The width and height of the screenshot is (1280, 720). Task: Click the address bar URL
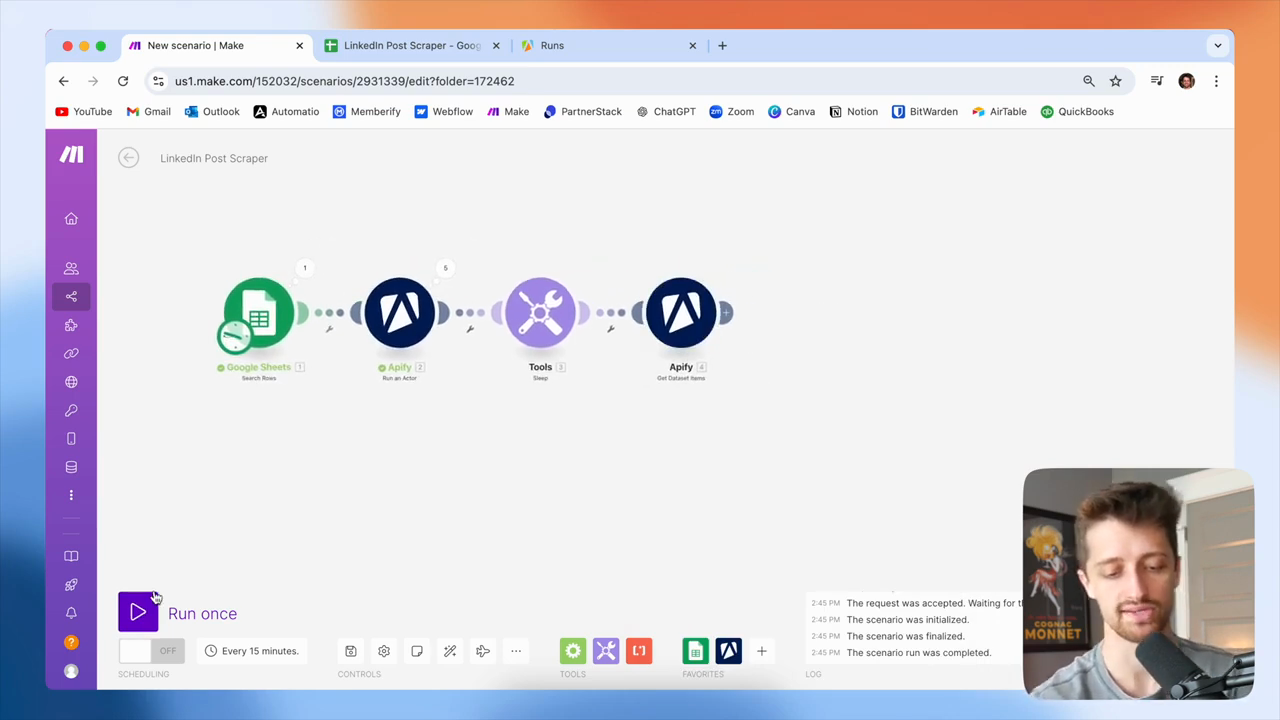345,81
